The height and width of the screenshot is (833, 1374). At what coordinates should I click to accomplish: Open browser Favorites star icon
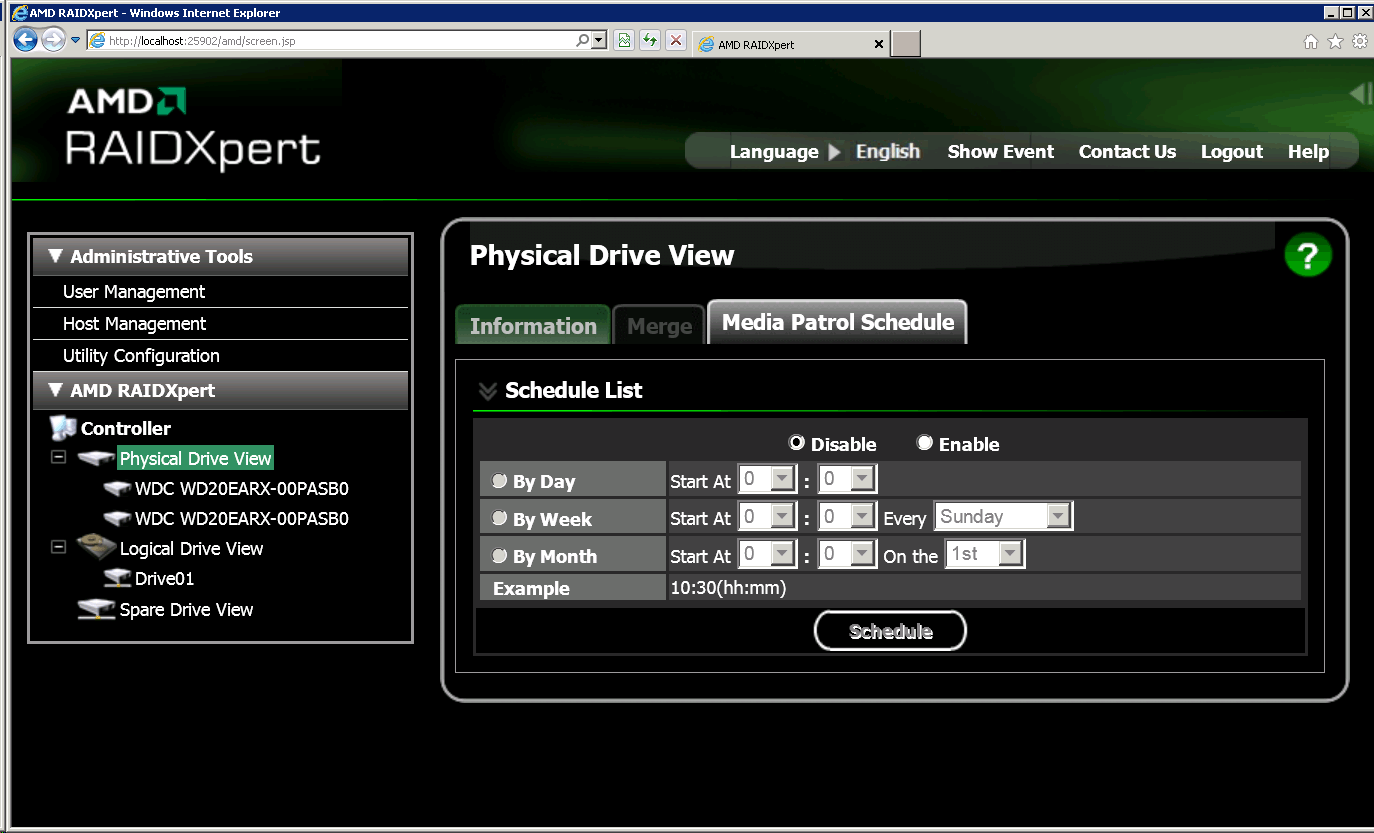tap(1335, 41)
